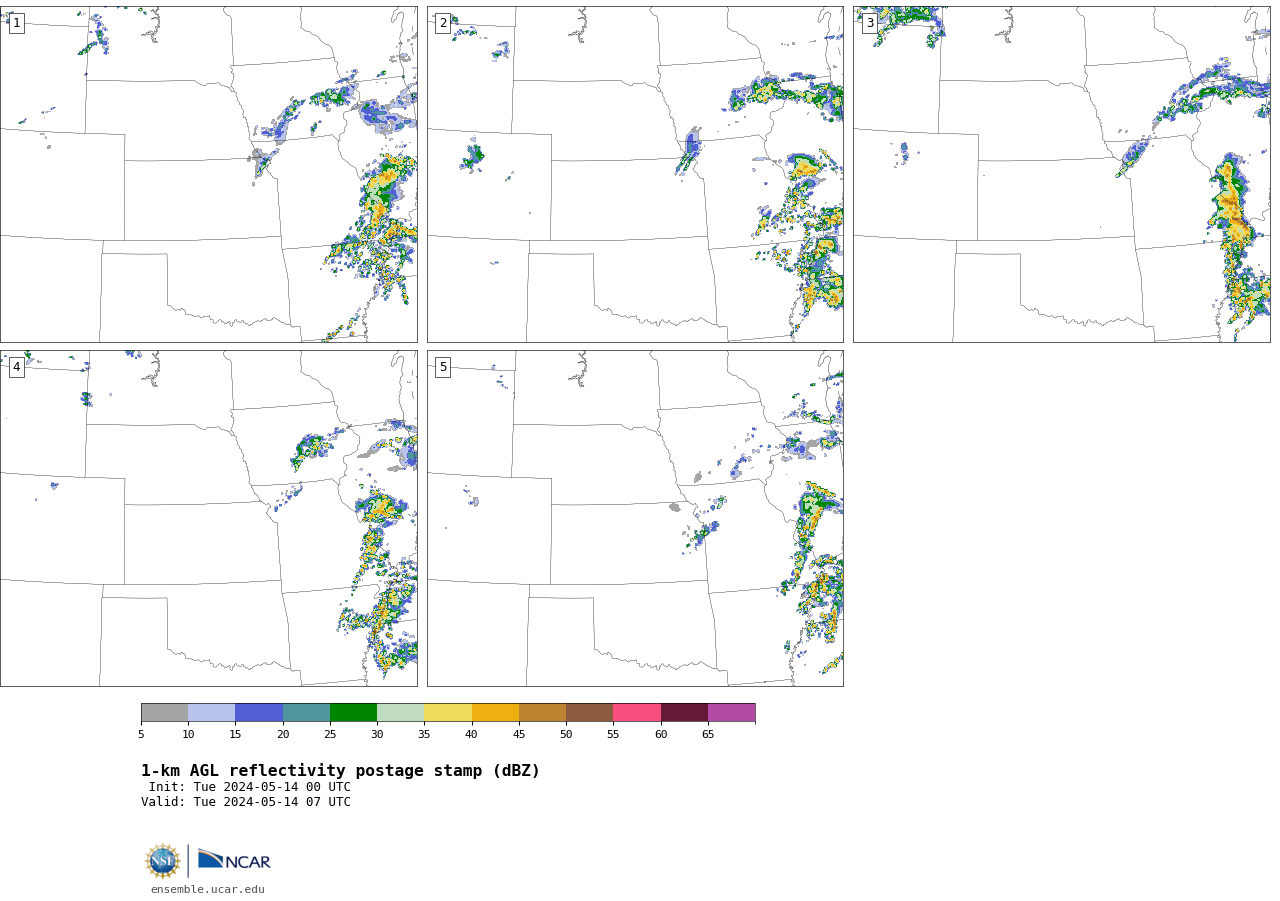Select the blue 15-20 dBZ swatch
Image resolution: width=1280 pixels, height=901 pixels.
[259, 713]
